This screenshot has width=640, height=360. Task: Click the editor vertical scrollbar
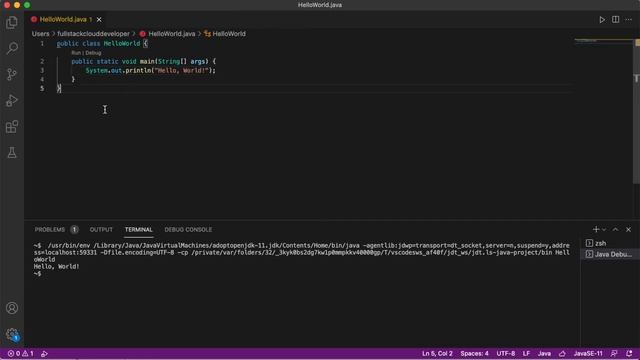tap(636, 110)
